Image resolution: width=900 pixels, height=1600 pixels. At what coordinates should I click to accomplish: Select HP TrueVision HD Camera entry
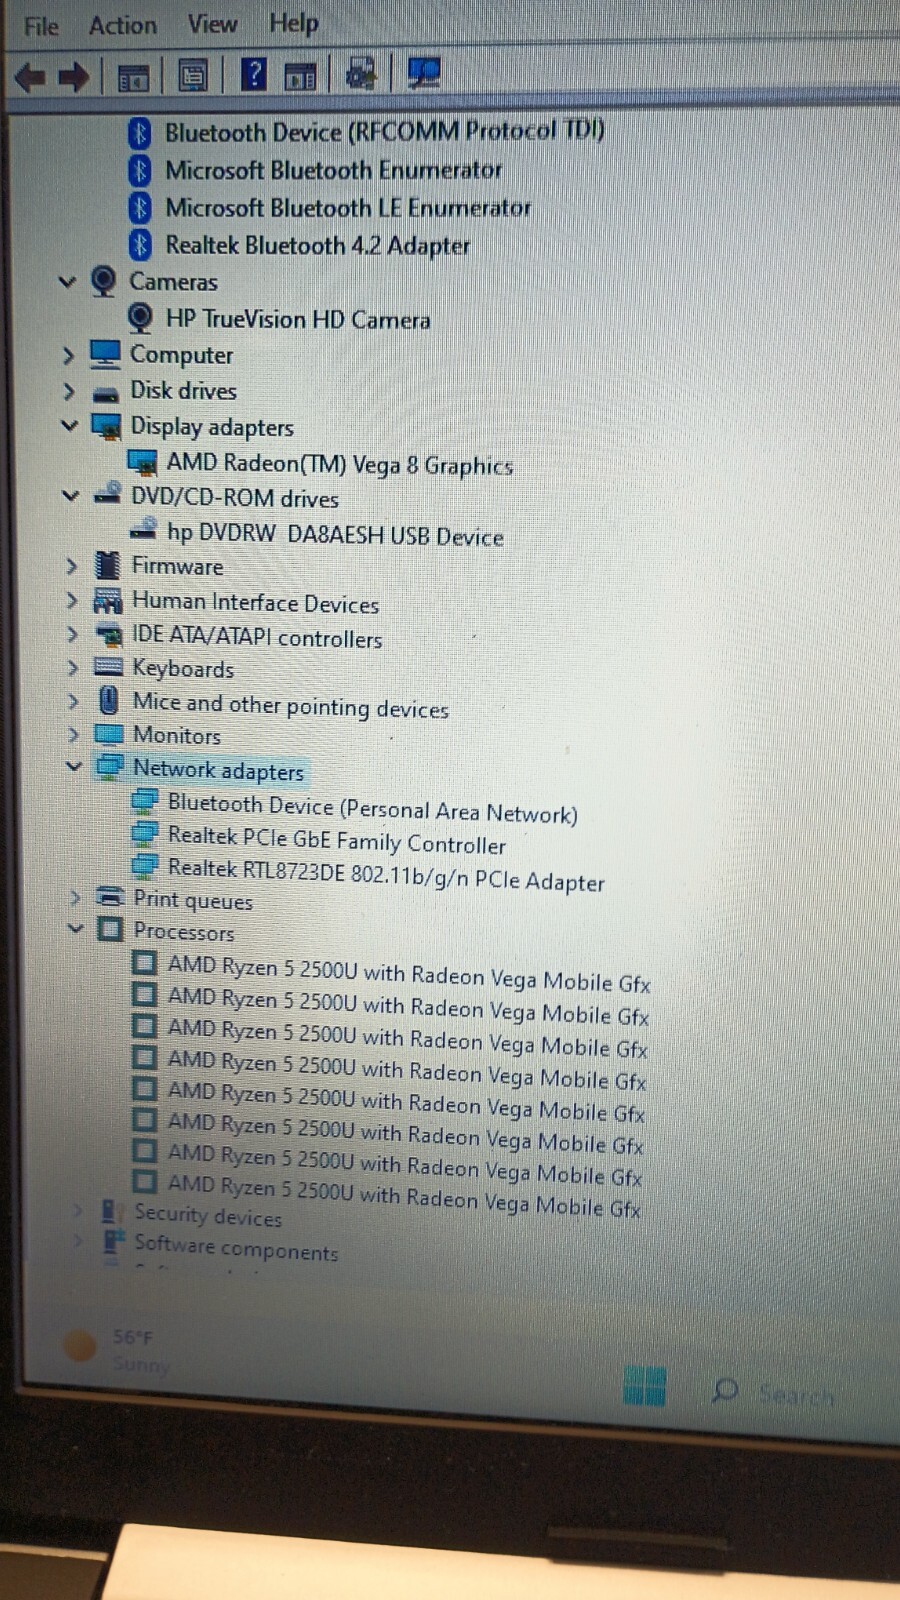coord(298,319)
